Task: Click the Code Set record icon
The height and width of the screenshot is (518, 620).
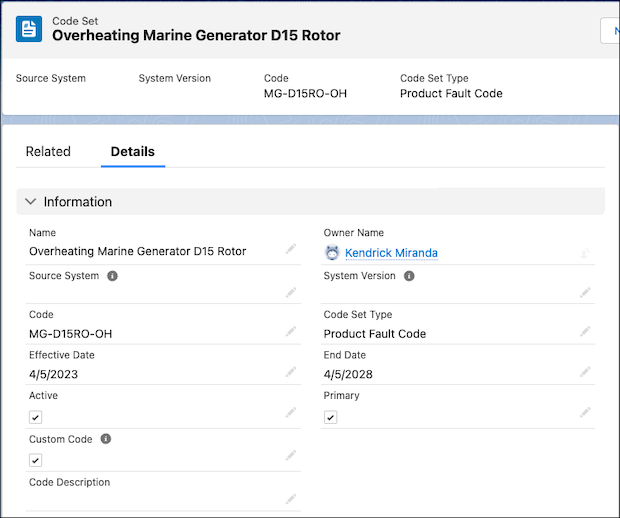Action: tap(29, 28)
